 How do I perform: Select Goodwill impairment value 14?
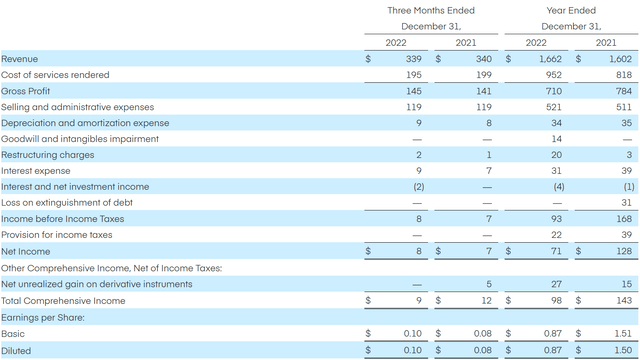(x=557, y=139)
